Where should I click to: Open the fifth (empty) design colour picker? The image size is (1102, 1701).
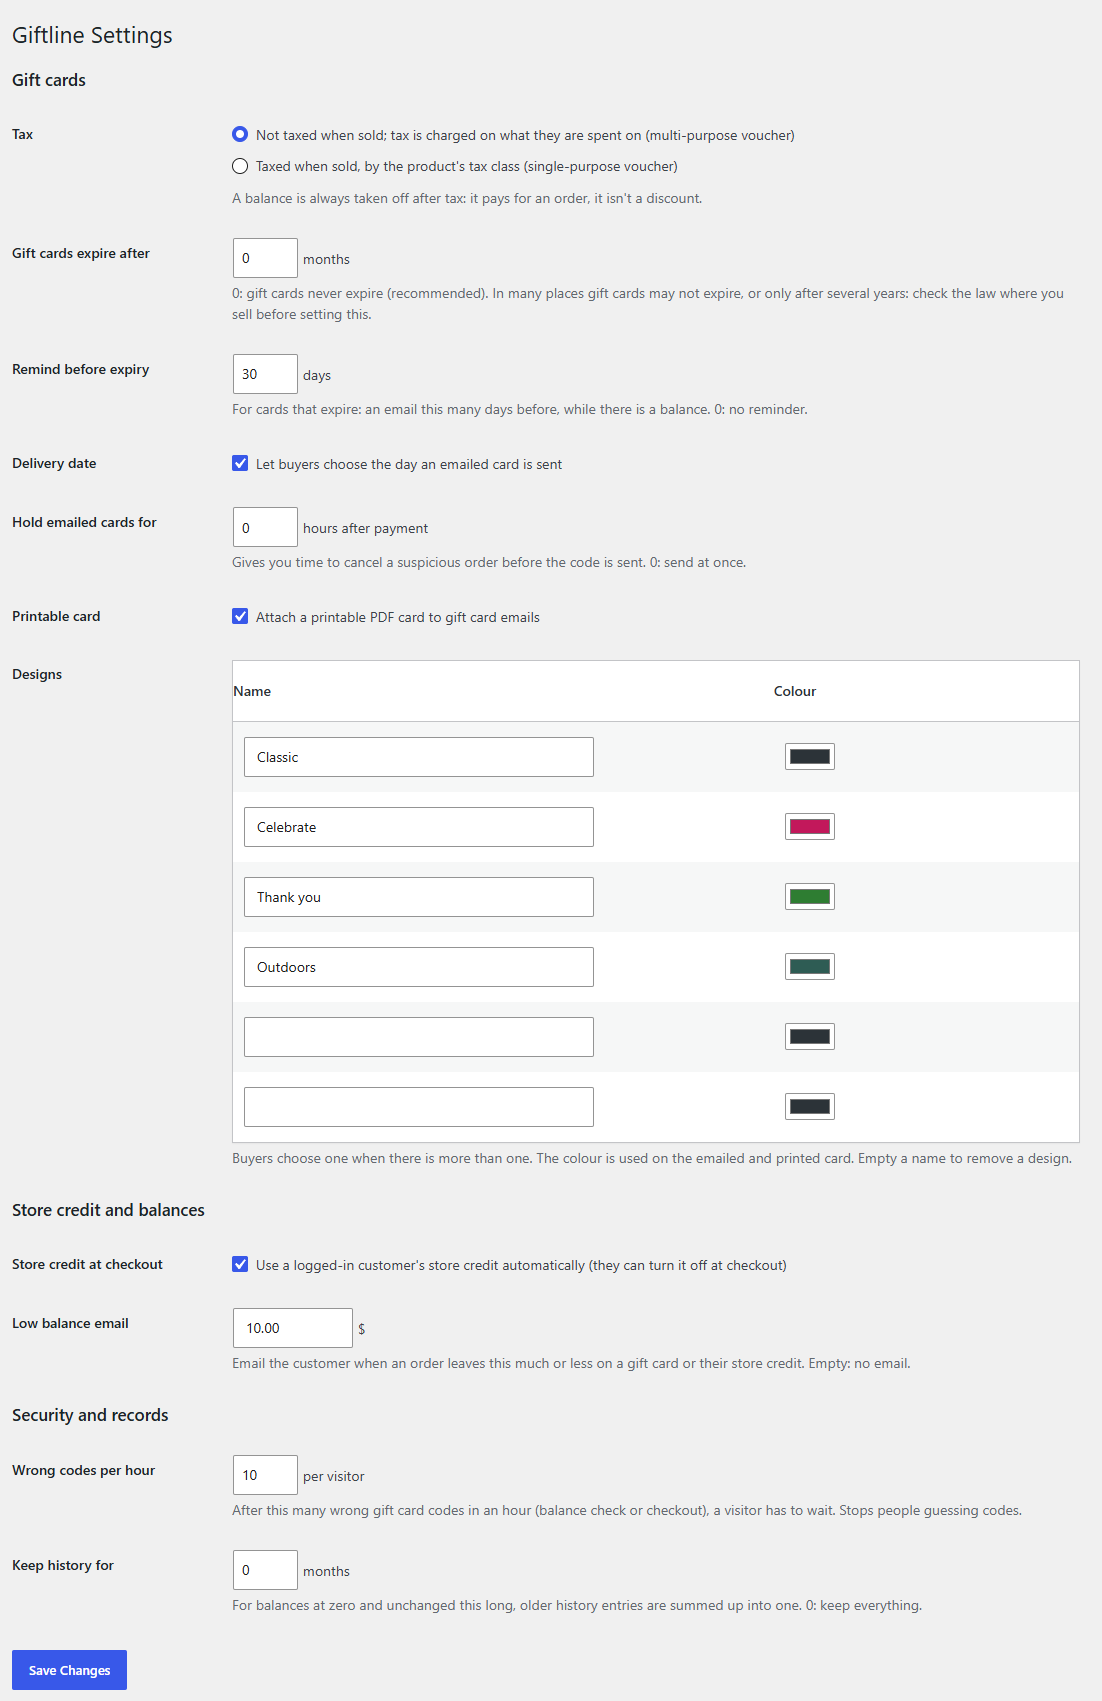tap(810, 1037)
